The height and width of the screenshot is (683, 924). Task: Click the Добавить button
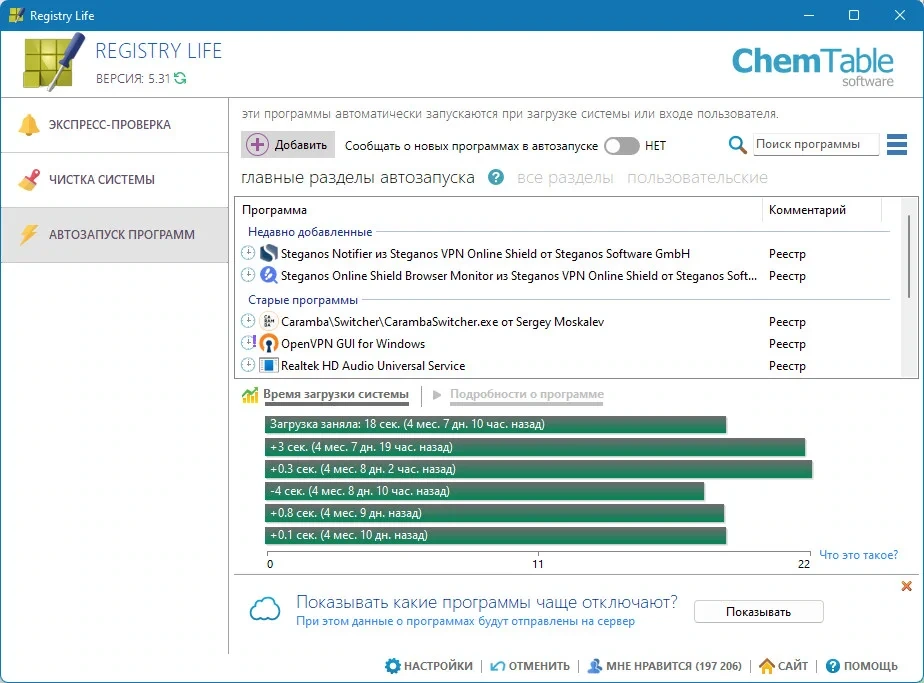(288, 145)
